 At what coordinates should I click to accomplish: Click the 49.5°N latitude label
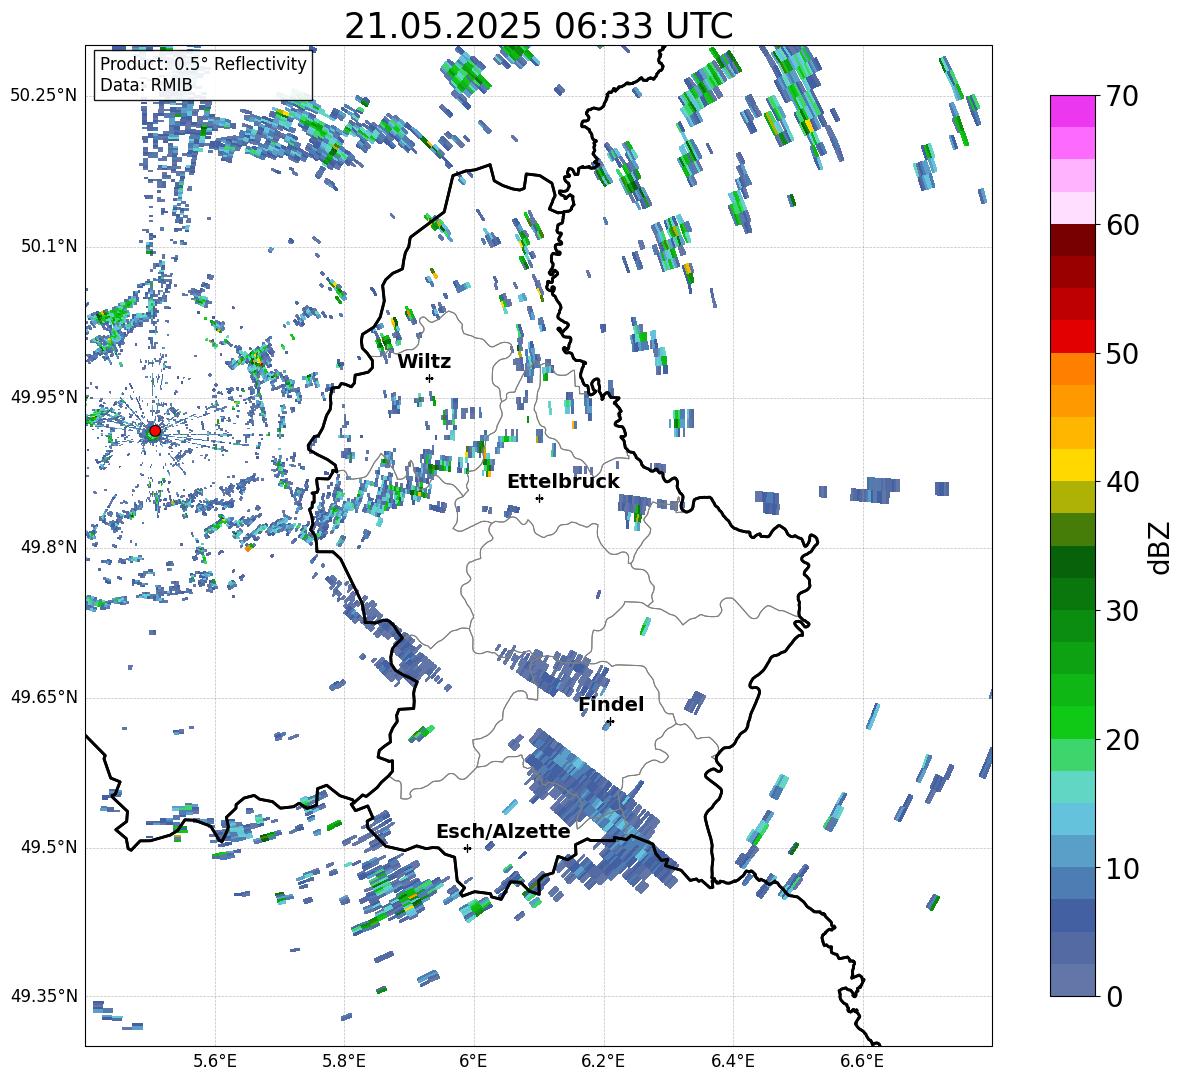(49, 847)
